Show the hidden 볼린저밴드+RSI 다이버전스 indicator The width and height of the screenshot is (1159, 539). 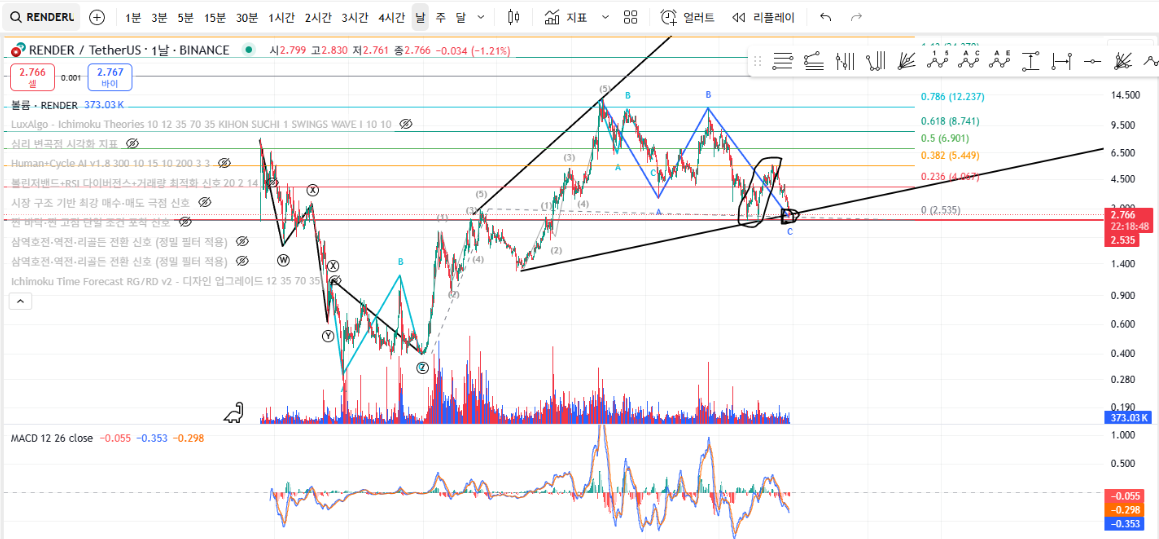[x=271, y=182]
